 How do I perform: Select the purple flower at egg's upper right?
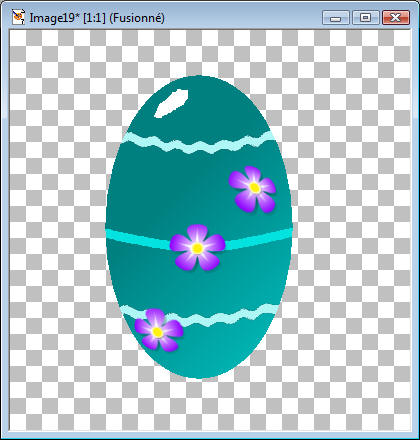tap(253, 189)
